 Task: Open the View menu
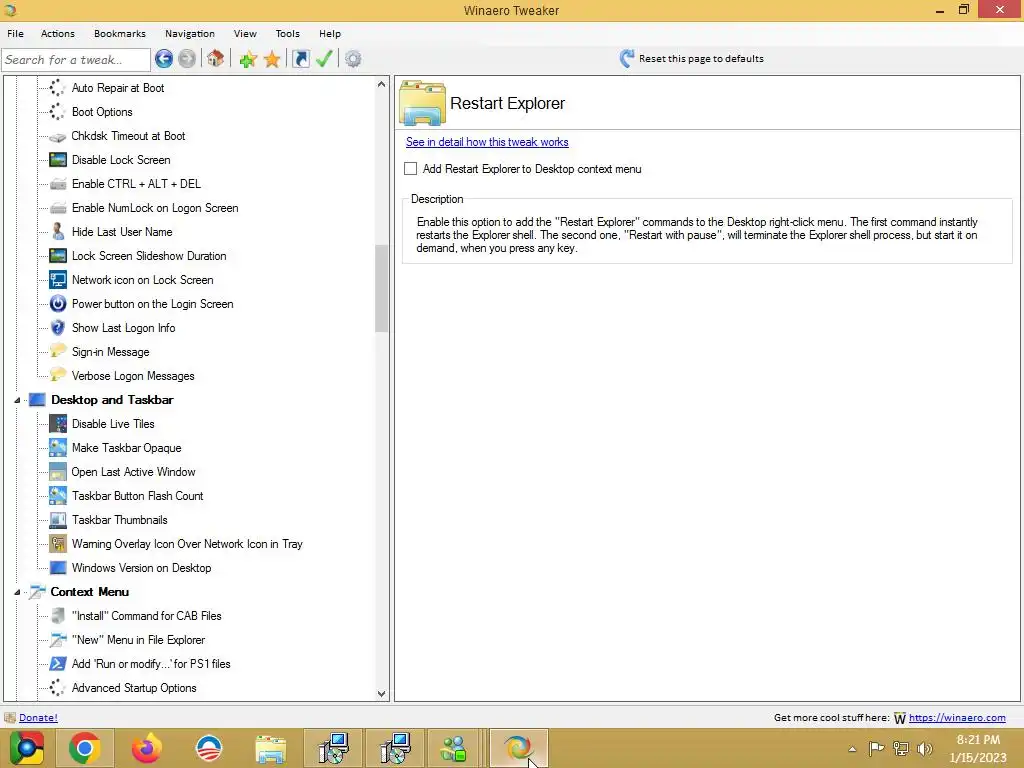click(245, 33)
